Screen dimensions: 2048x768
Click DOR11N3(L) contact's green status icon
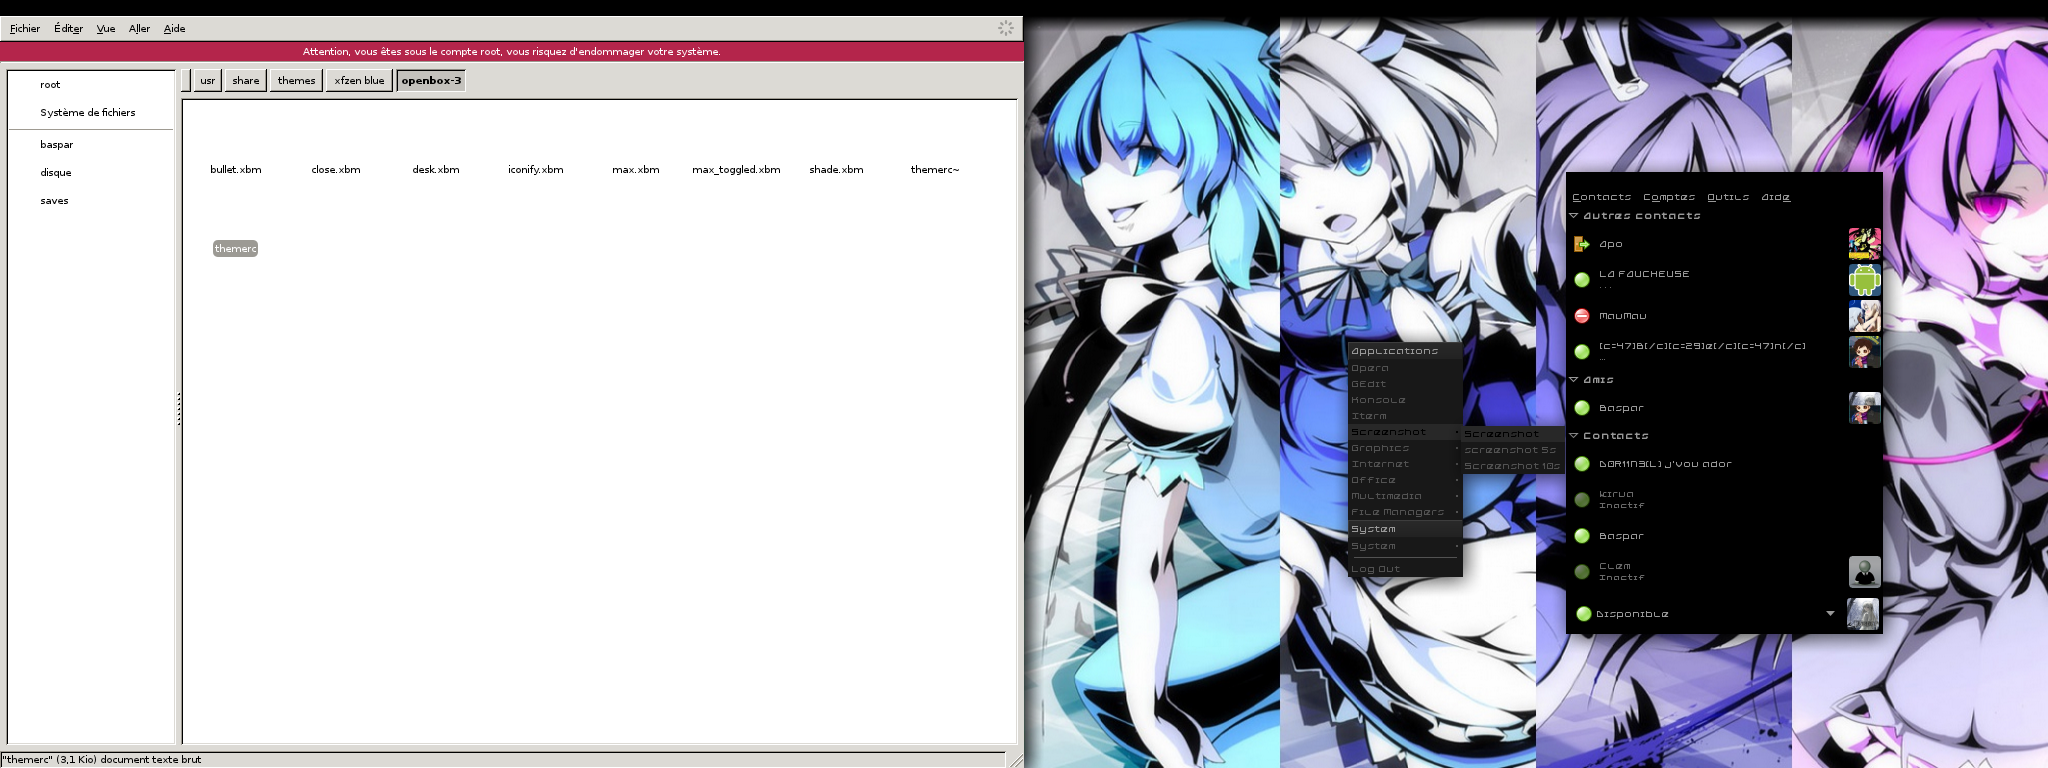click(x=1582, y=464)
